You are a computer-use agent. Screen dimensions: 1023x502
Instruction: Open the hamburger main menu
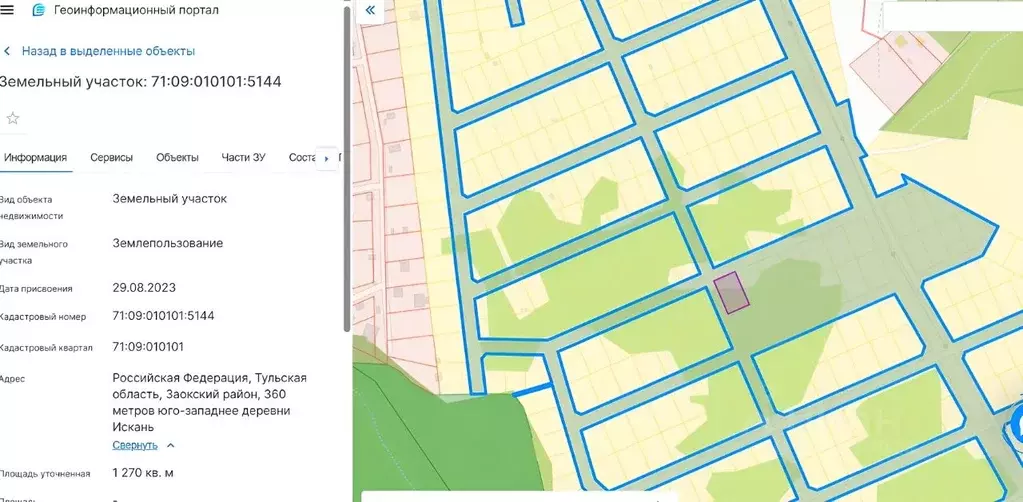click(x=7, y=10)
